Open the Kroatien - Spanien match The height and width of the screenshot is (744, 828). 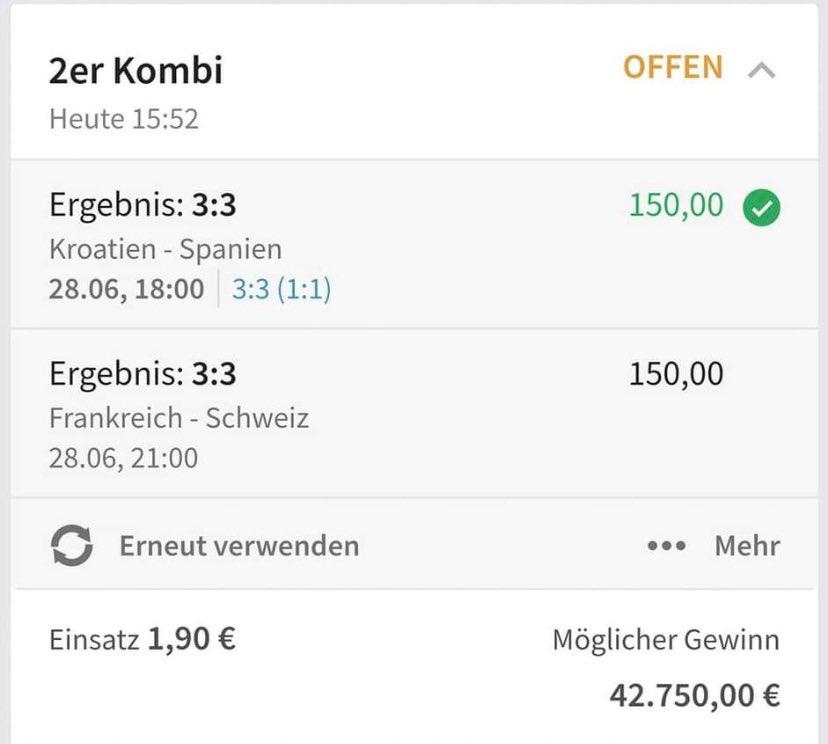[x=165, y=248]
